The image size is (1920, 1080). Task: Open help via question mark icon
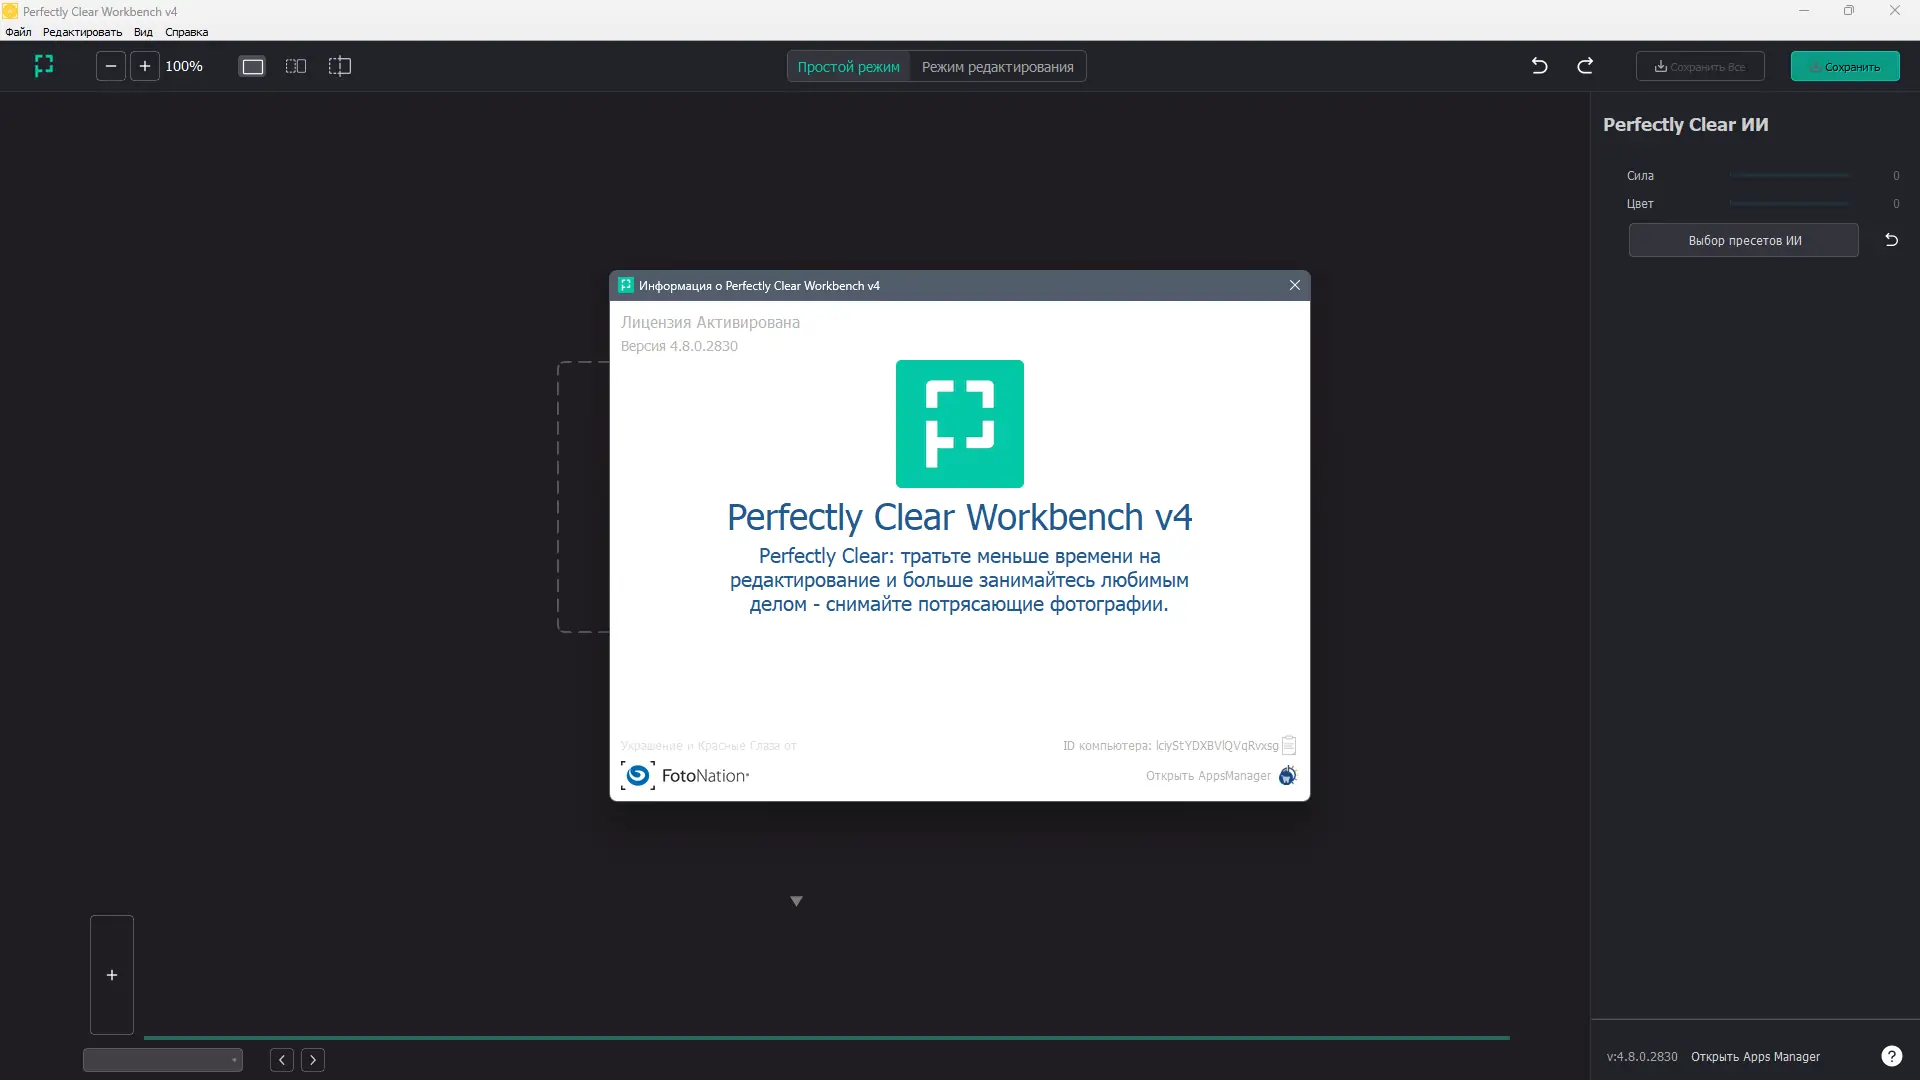click(x=1891, y=1056)
